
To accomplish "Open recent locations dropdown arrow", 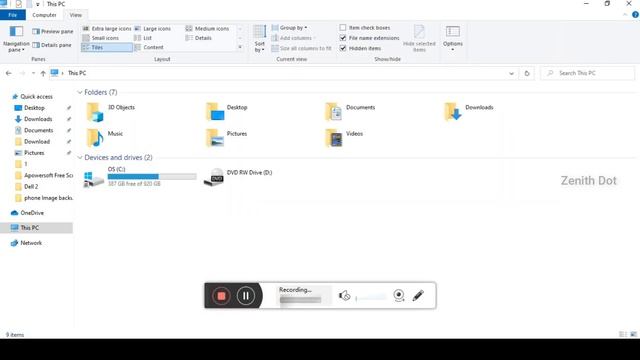I will (33, 73).
